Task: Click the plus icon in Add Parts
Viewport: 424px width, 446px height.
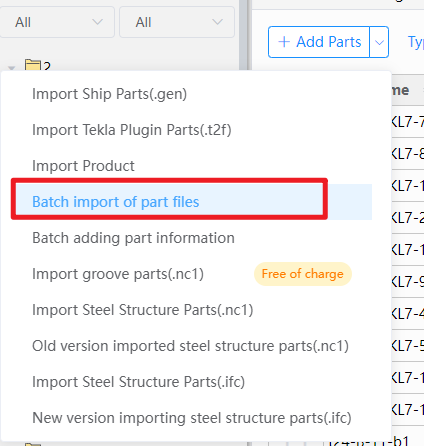Action: click(284, 42)
